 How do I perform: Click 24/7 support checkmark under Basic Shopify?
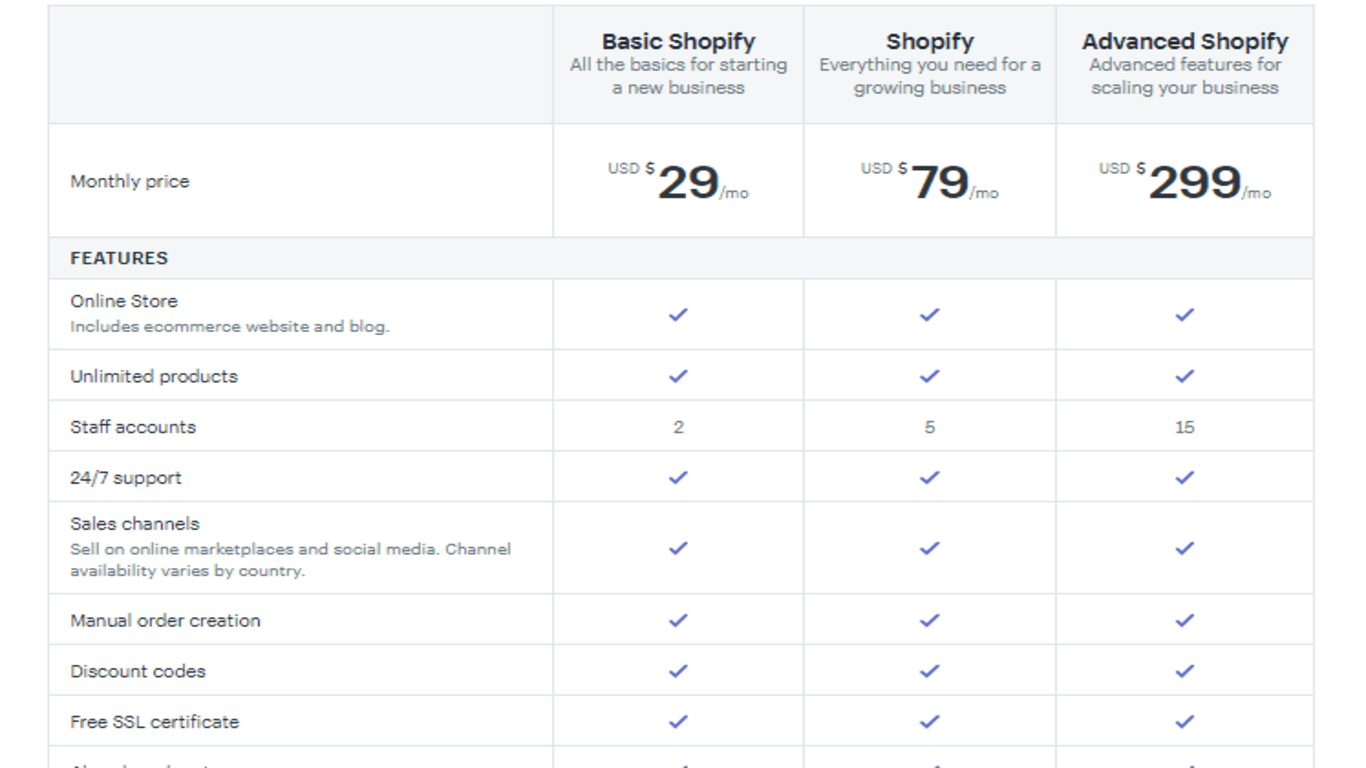coord(678,477)
